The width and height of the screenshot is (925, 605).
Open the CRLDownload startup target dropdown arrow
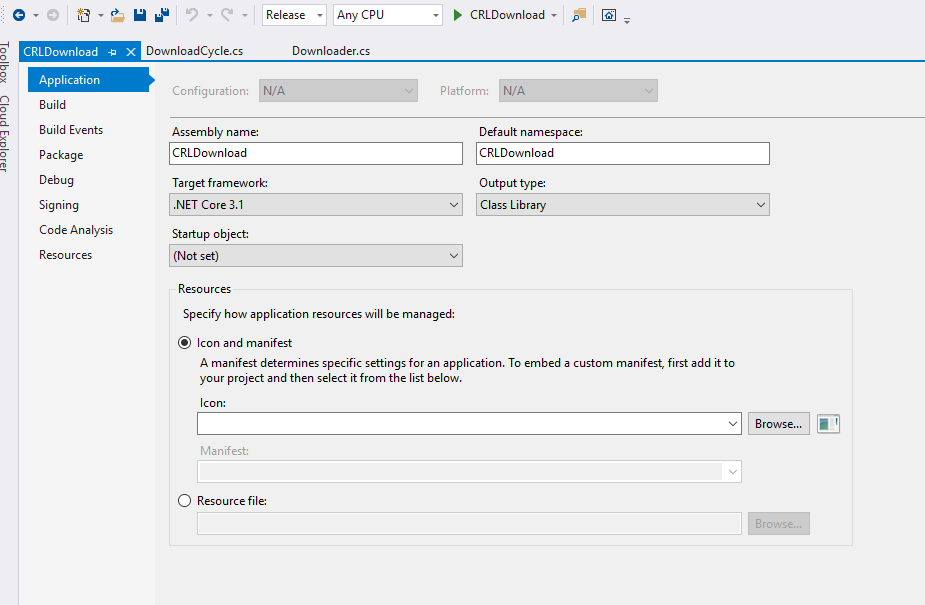point(554,15)
